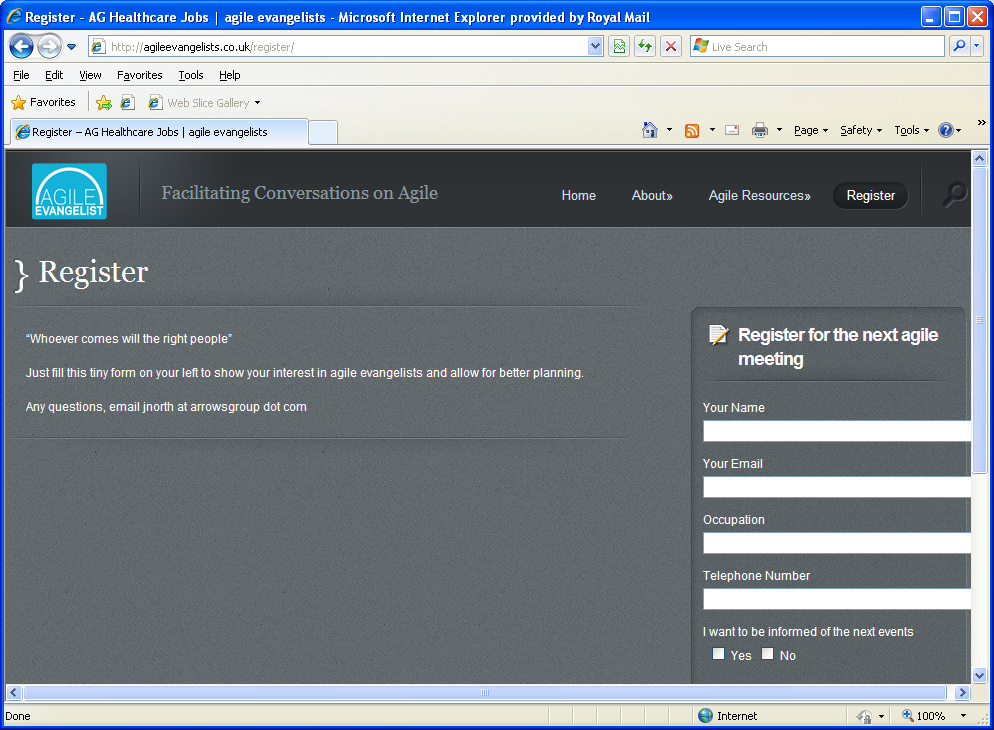Click the horizontal scrollbar left arrow

[x=13, y=693]
